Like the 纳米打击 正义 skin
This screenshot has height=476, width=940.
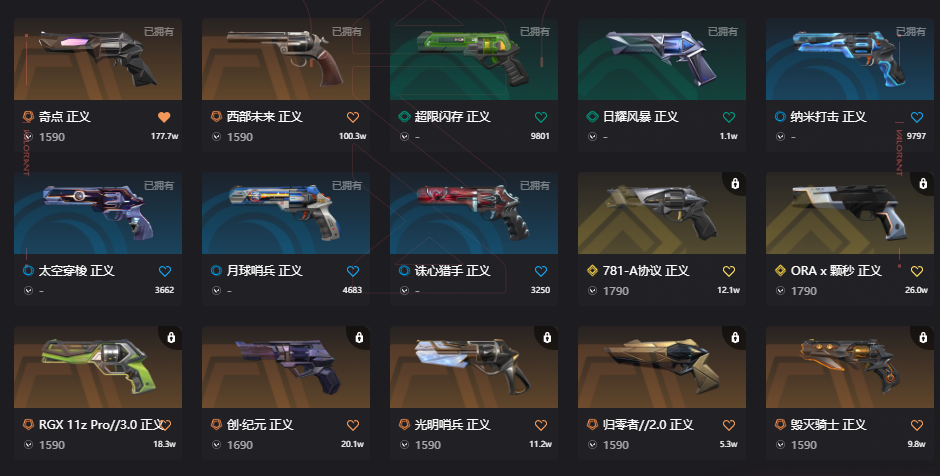coord(917,117)
